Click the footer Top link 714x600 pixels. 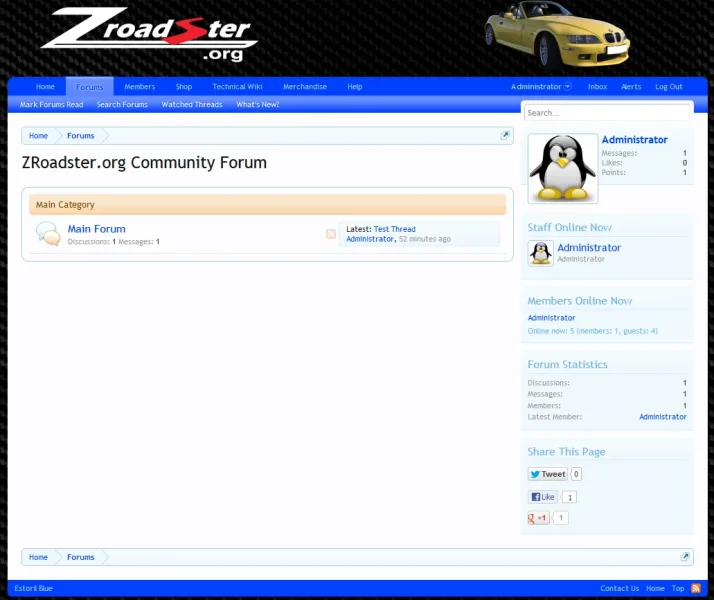click(678, 588)
